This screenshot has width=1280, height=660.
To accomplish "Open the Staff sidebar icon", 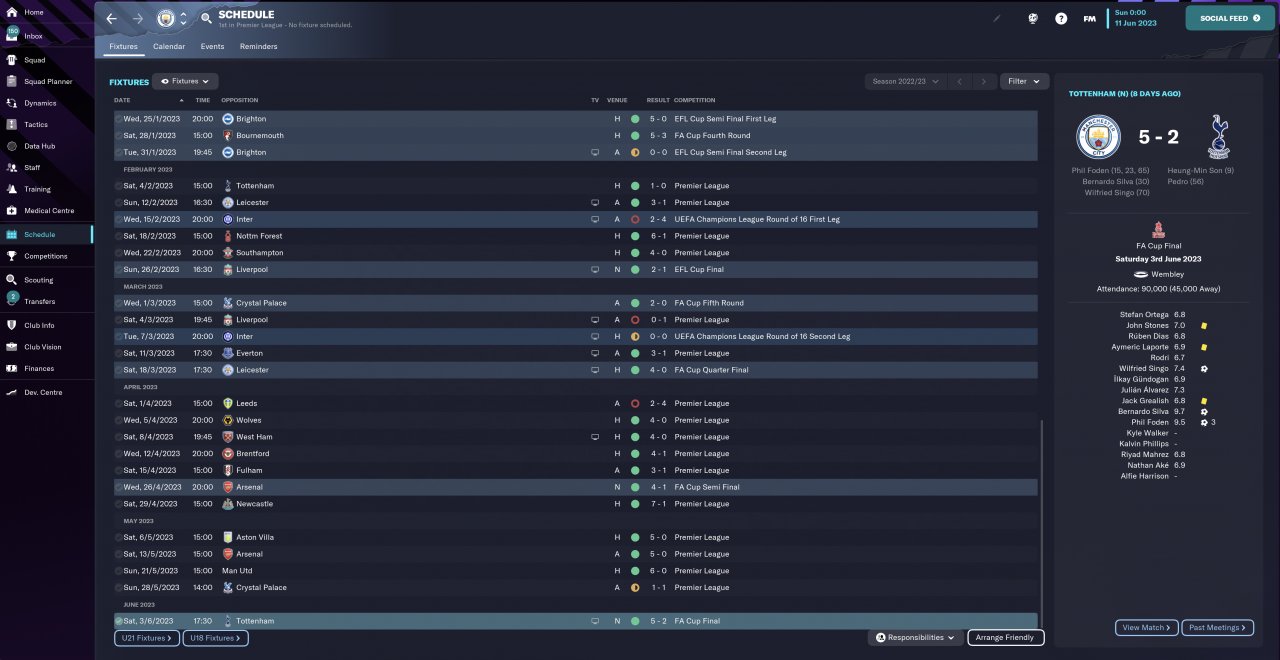I will tap(12, 167).
